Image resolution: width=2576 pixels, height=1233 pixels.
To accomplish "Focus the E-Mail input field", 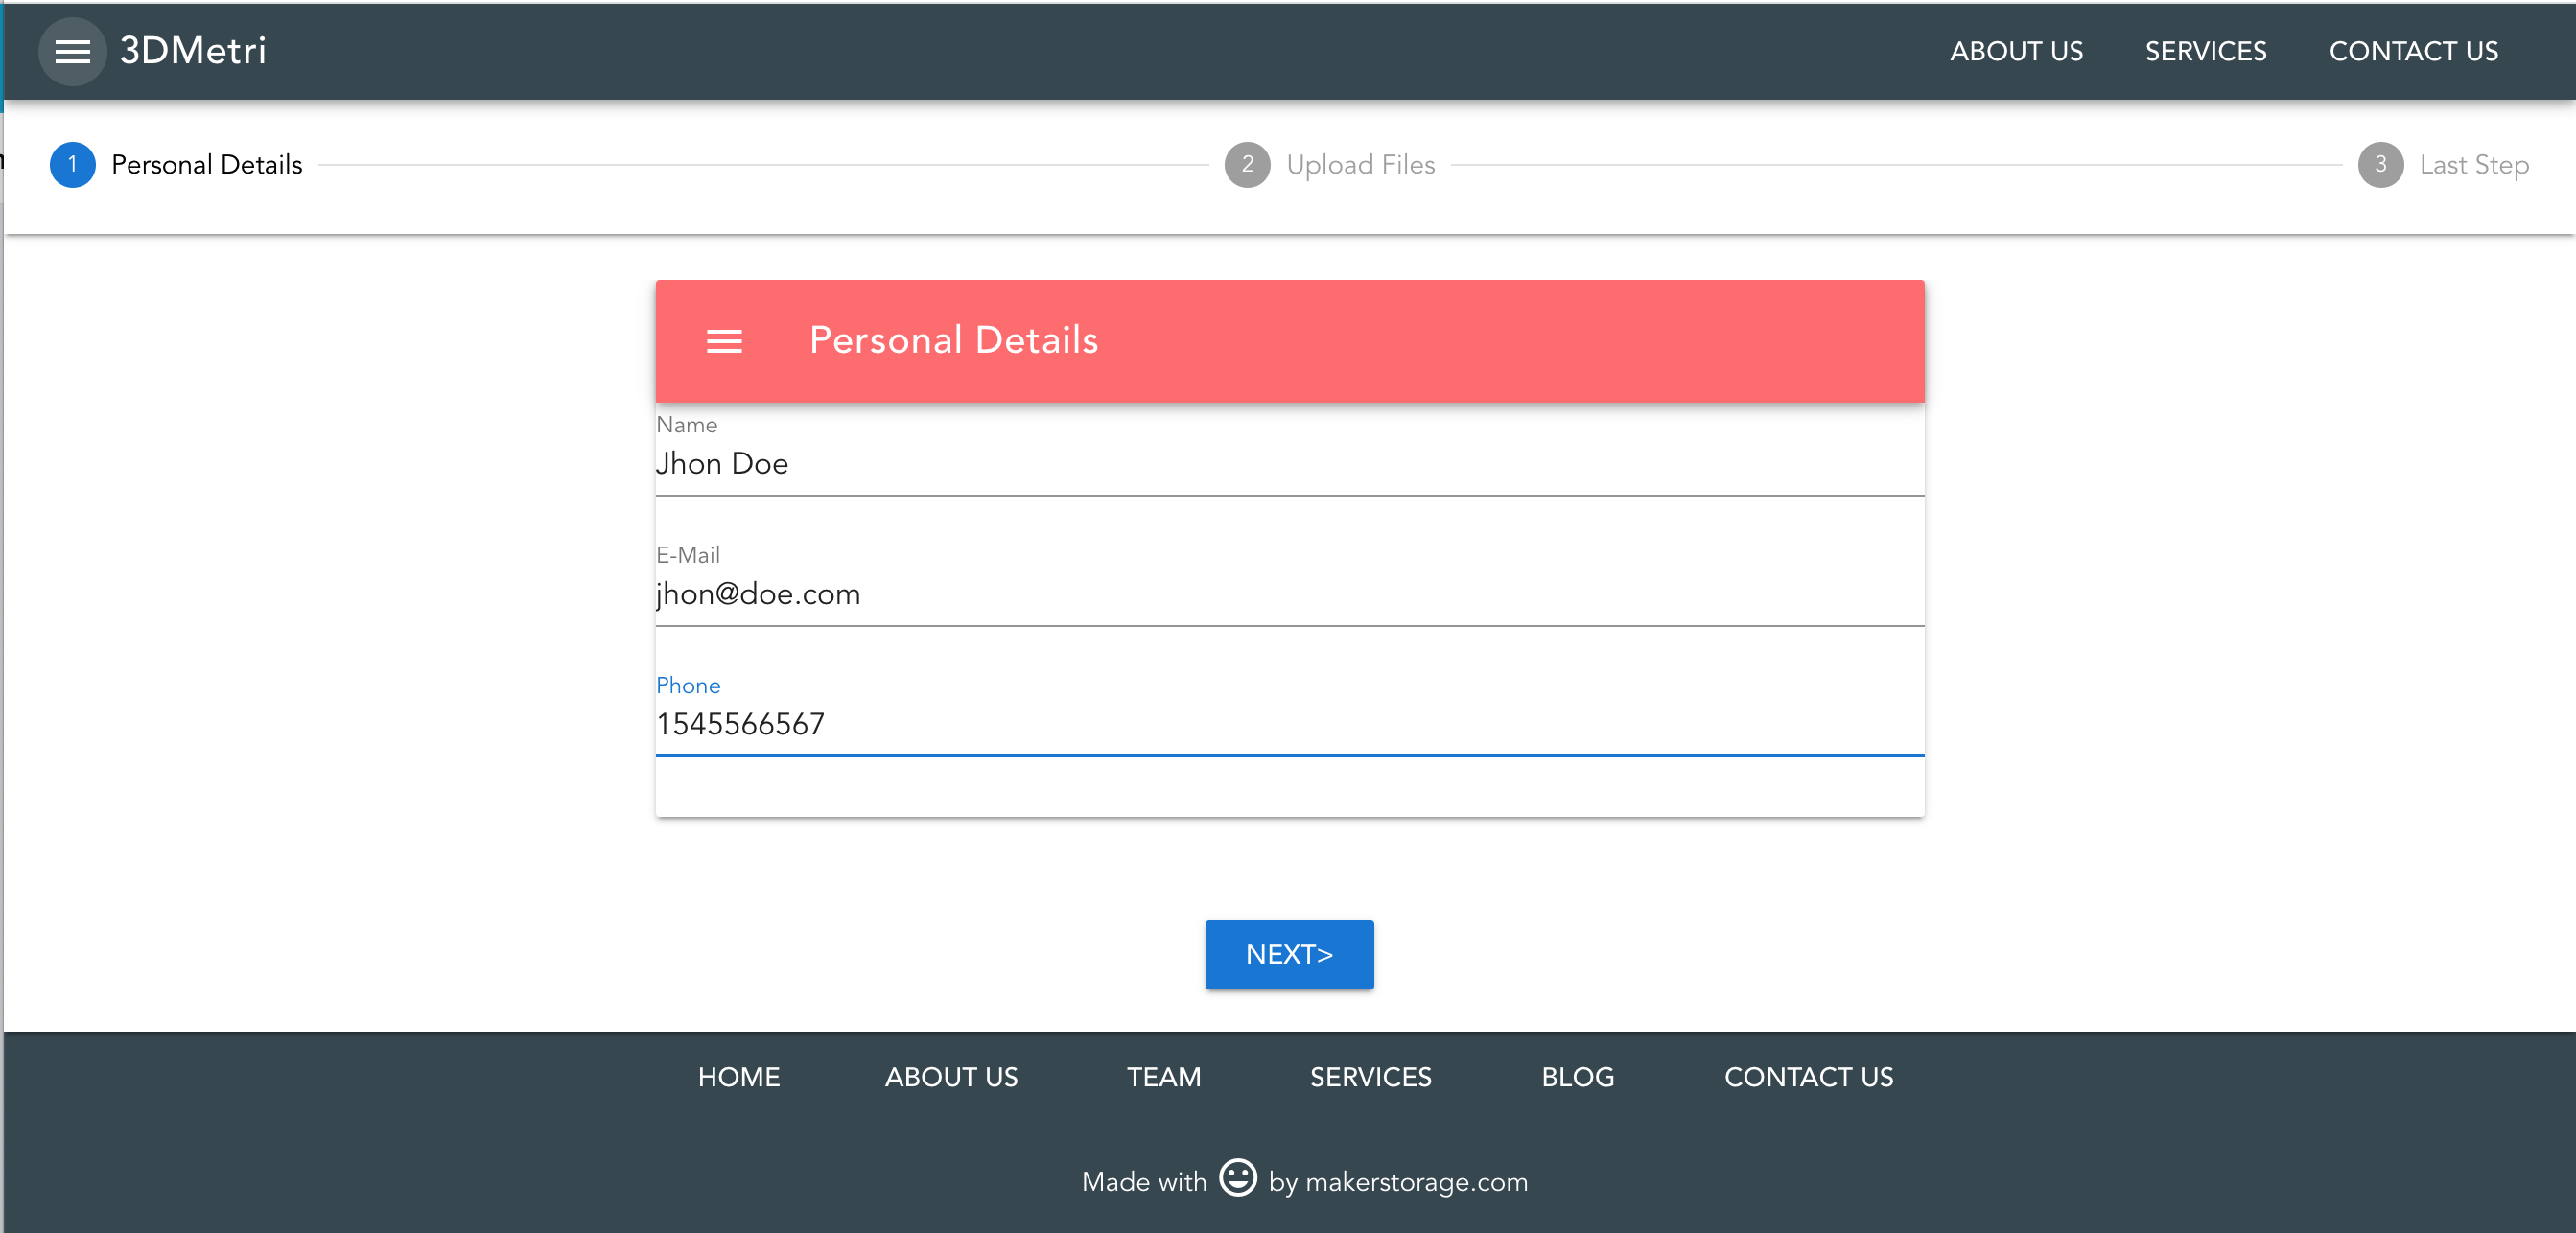I will [x=1288, y=594].
